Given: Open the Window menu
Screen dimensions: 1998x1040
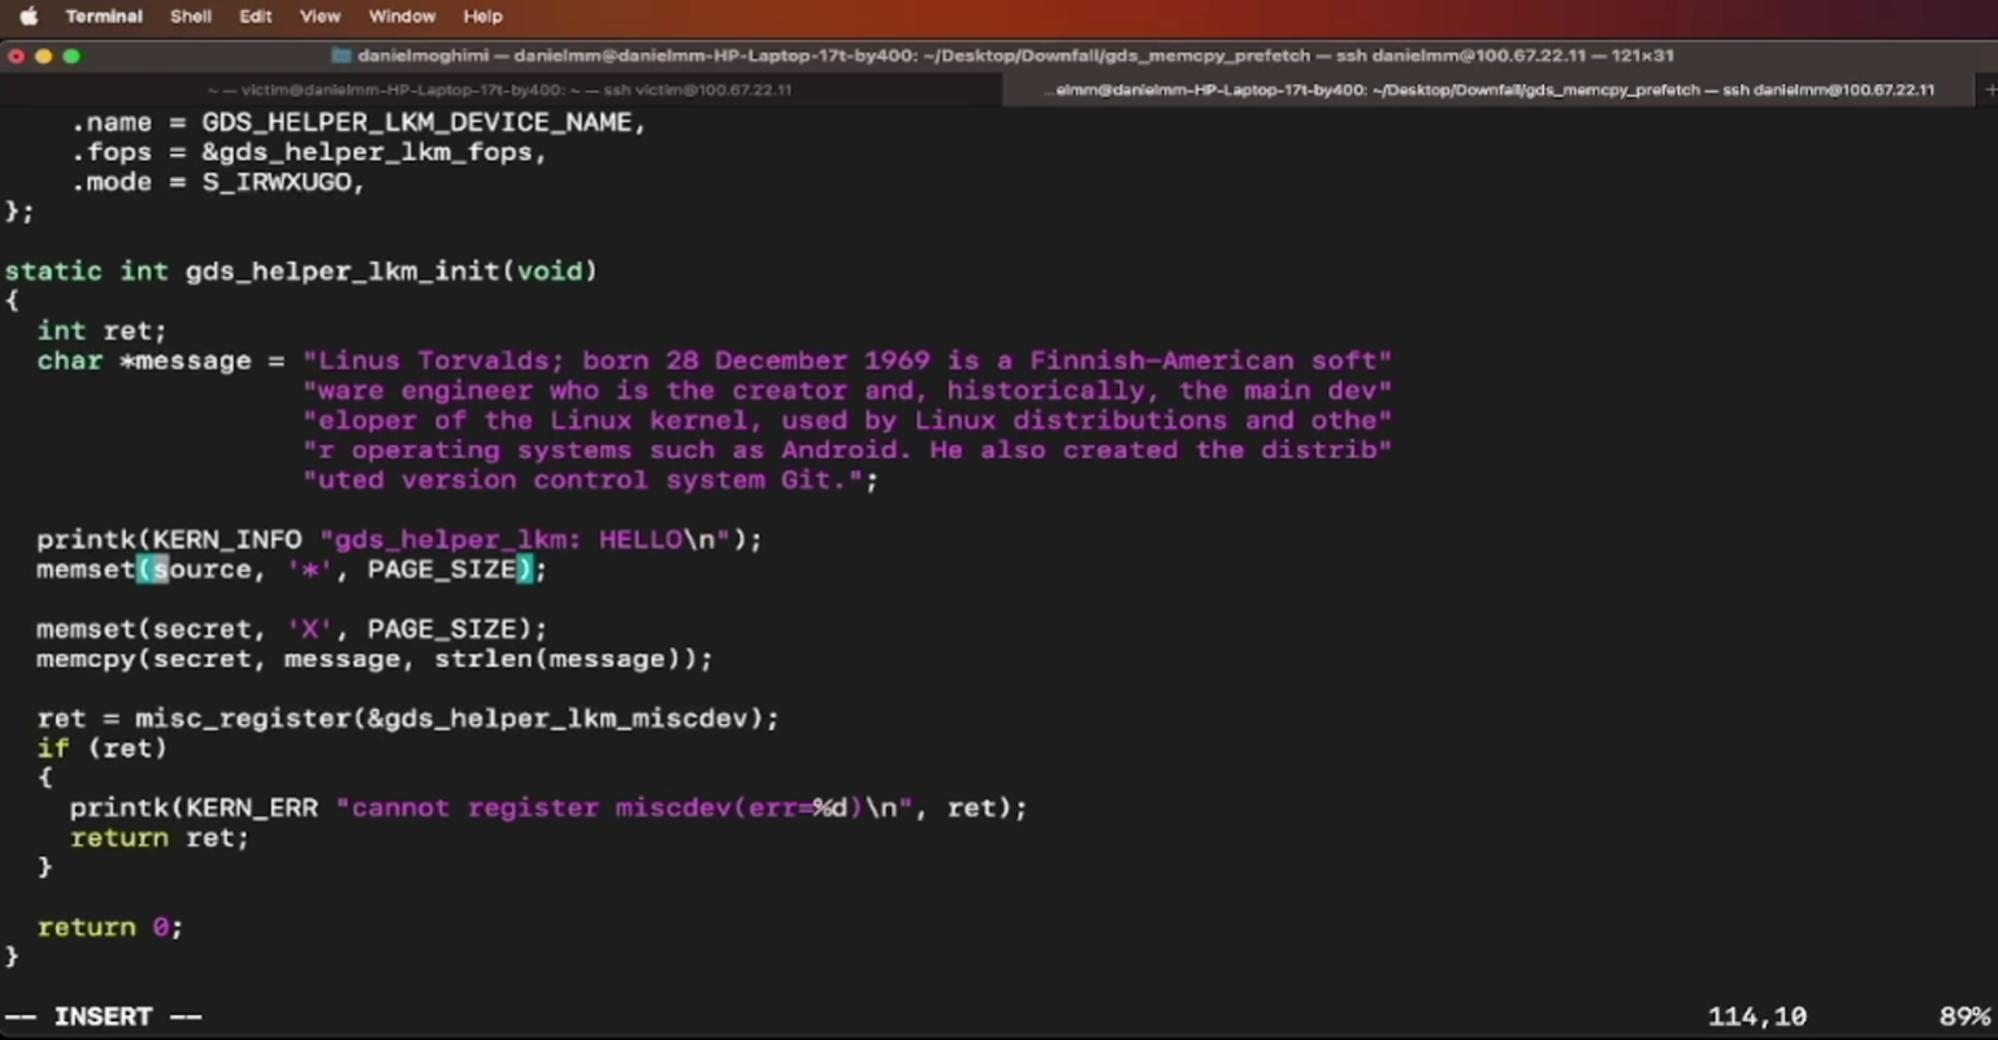Looking at the screenshot, I should coord(401,16).
